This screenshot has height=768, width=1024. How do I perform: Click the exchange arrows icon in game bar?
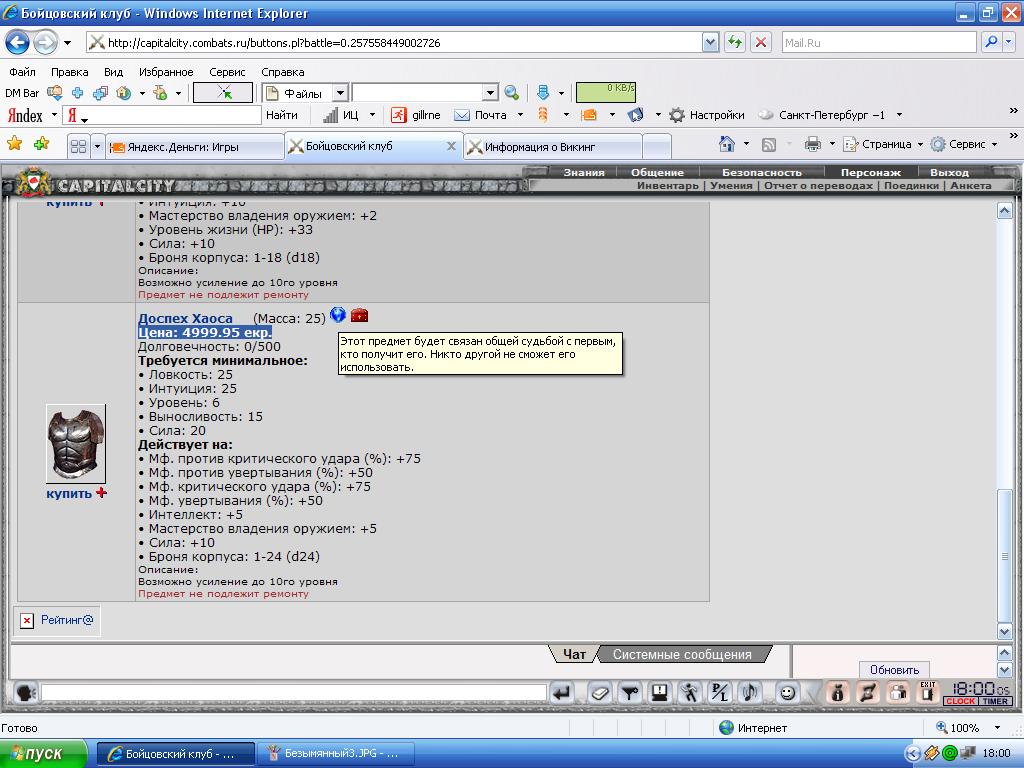tap(868, 692)
